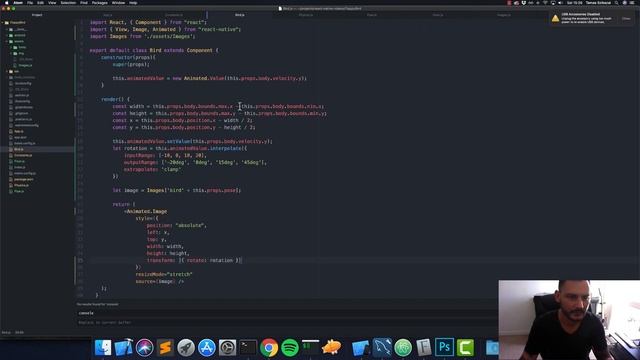The height and width of the screenshot is (360, 640).
Task: Open Font Book from the dock
Action: click(424, 348)
